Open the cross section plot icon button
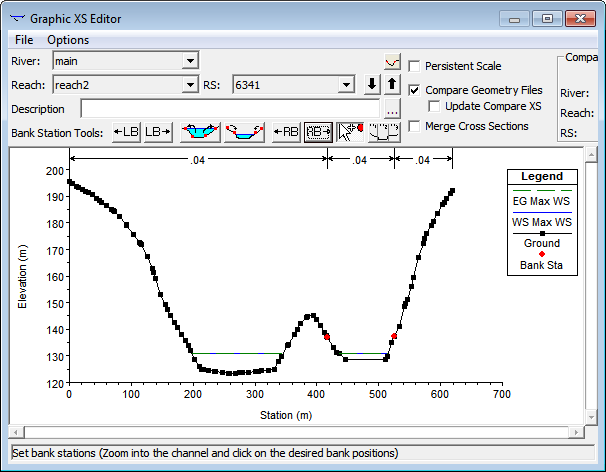This screenshot has width=606, height=472. (392, 62)
